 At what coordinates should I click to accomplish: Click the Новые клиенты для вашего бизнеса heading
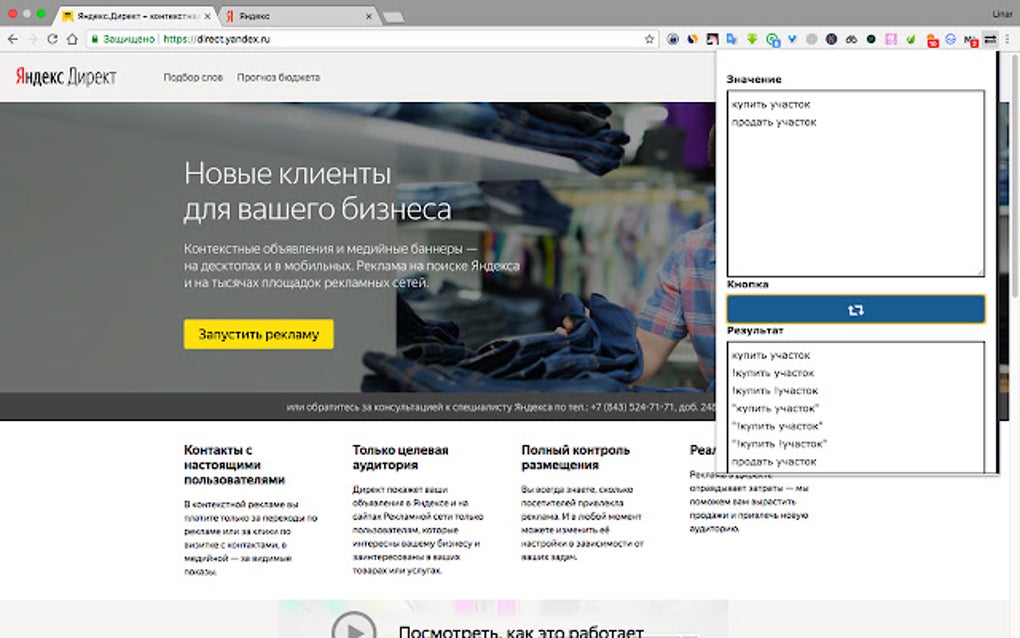(x=317, y=191)
